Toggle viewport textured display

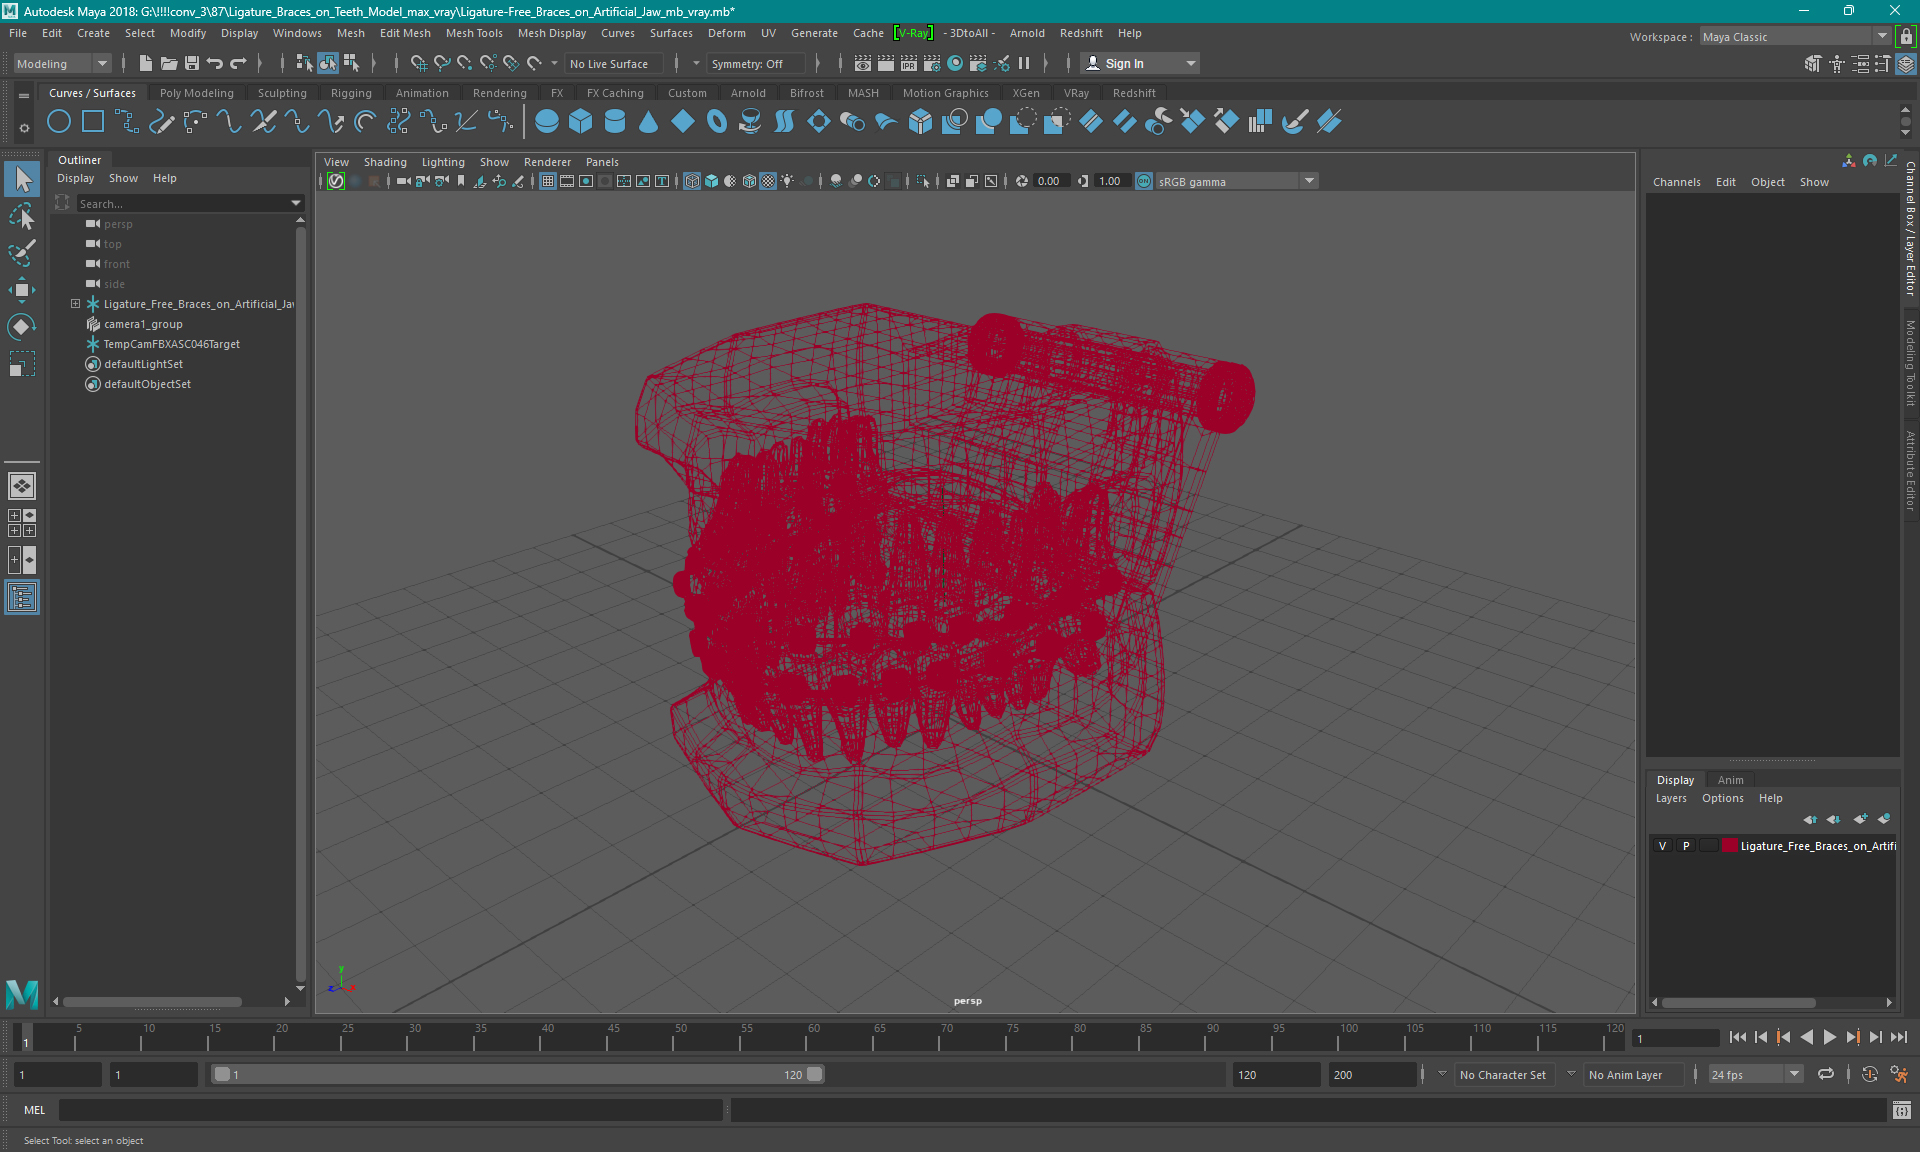(x=768, y=181)
